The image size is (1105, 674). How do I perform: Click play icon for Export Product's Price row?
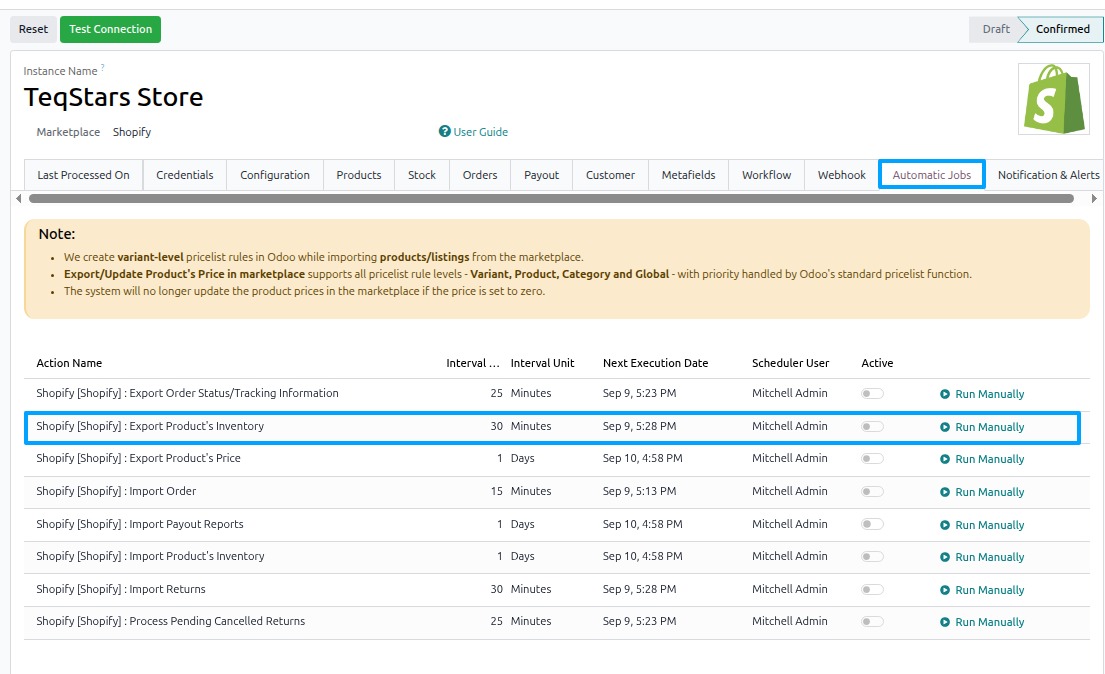tap(945, 459)
